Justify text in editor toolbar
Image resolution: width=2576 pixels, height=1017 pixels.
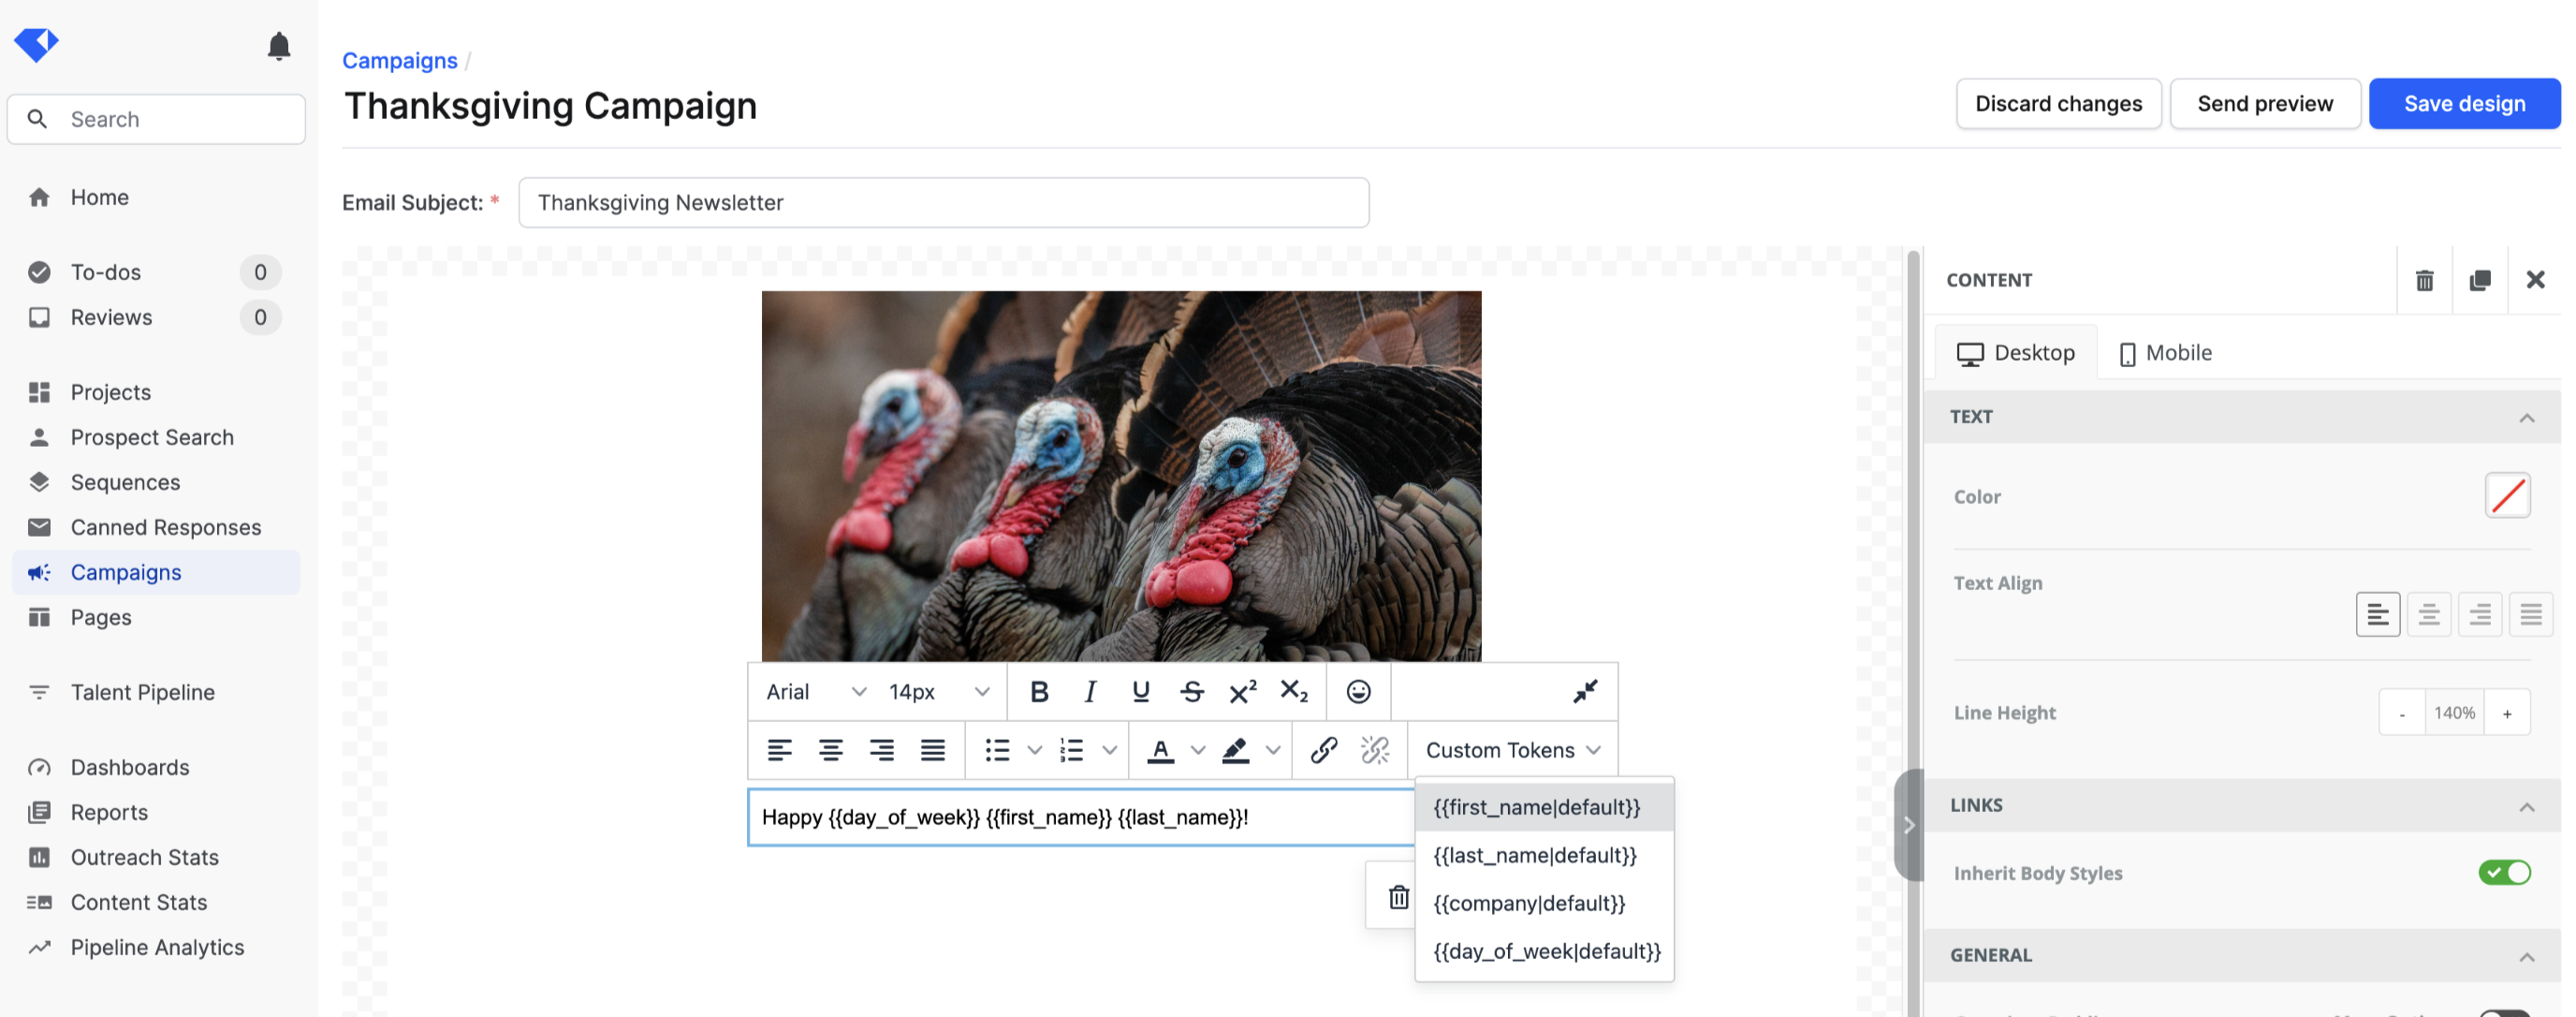[932, 750]
